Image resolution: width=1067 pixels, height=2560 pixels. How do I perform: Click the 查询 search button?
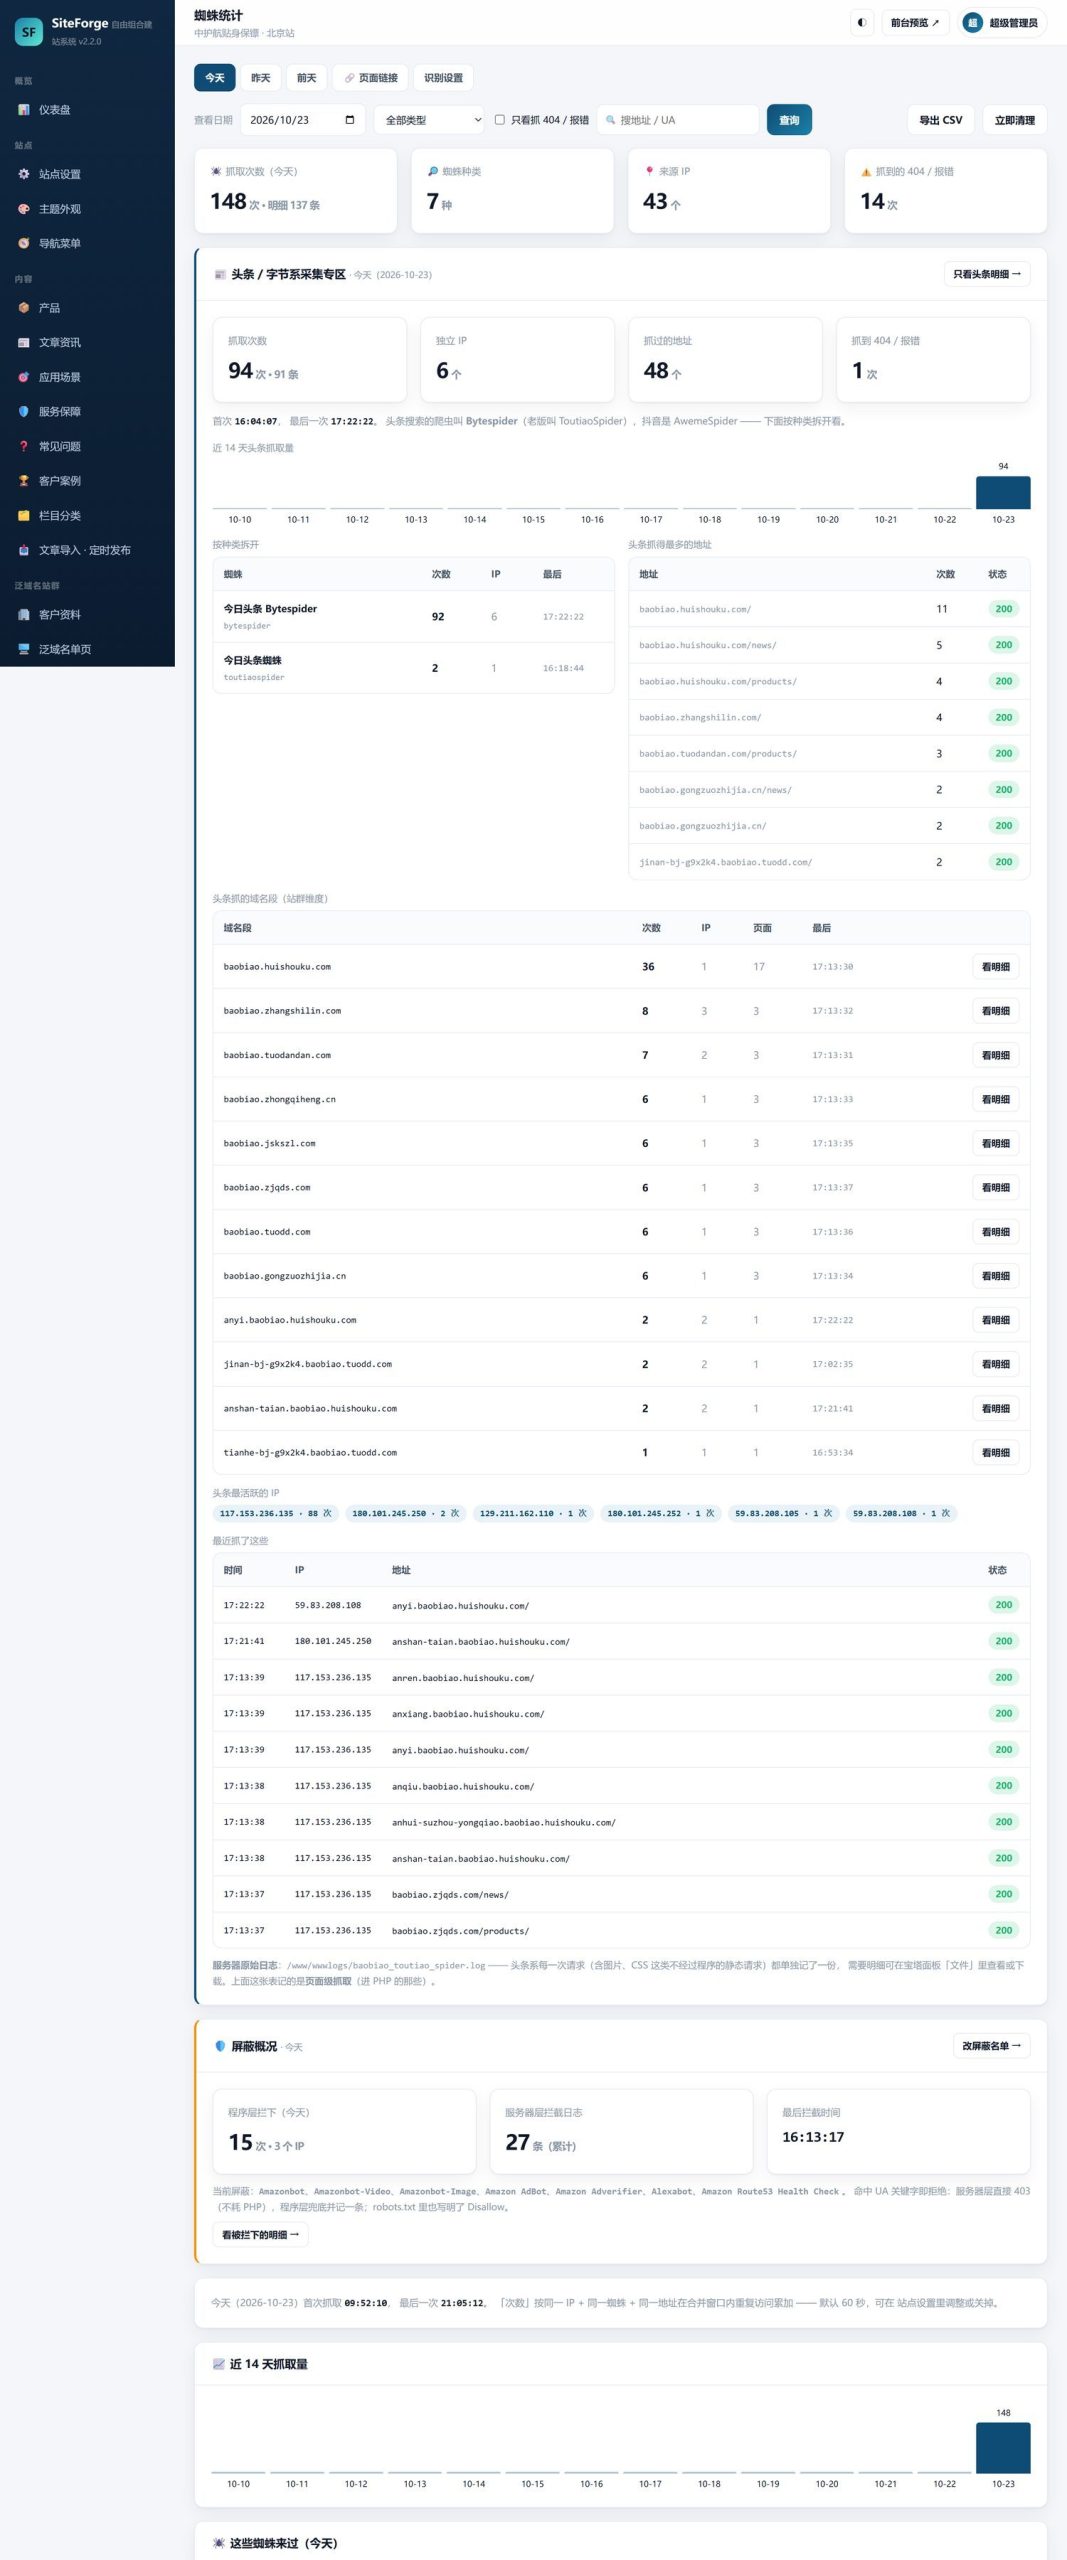coord(789,120)
